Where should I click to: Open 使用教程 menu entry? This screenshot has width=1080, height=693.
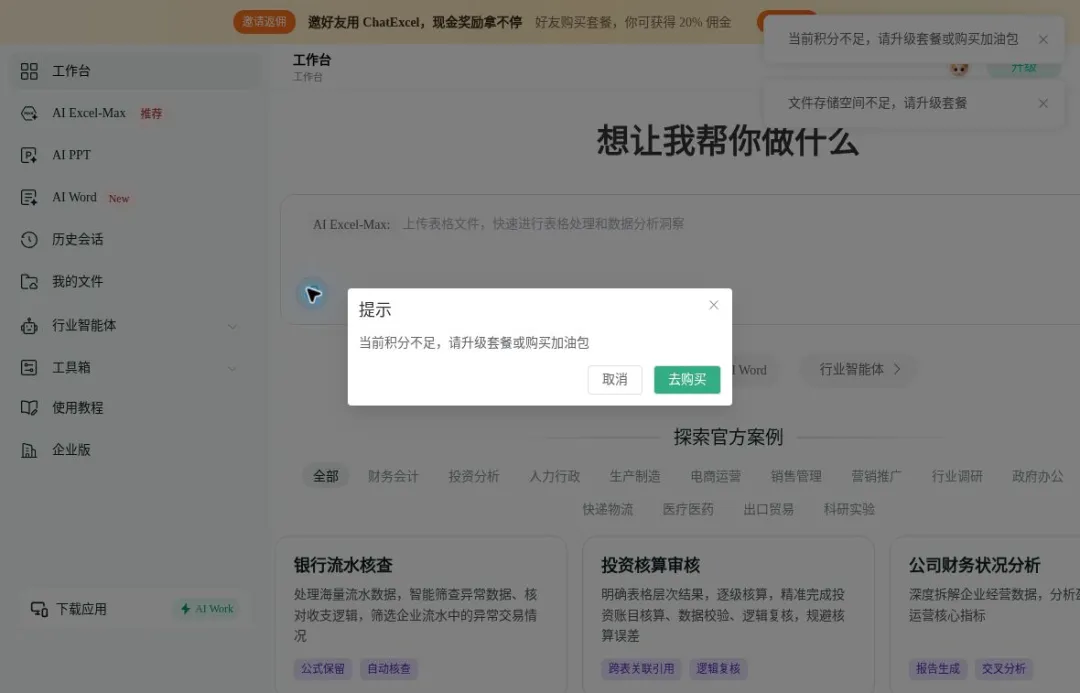(x=78, y=408)
